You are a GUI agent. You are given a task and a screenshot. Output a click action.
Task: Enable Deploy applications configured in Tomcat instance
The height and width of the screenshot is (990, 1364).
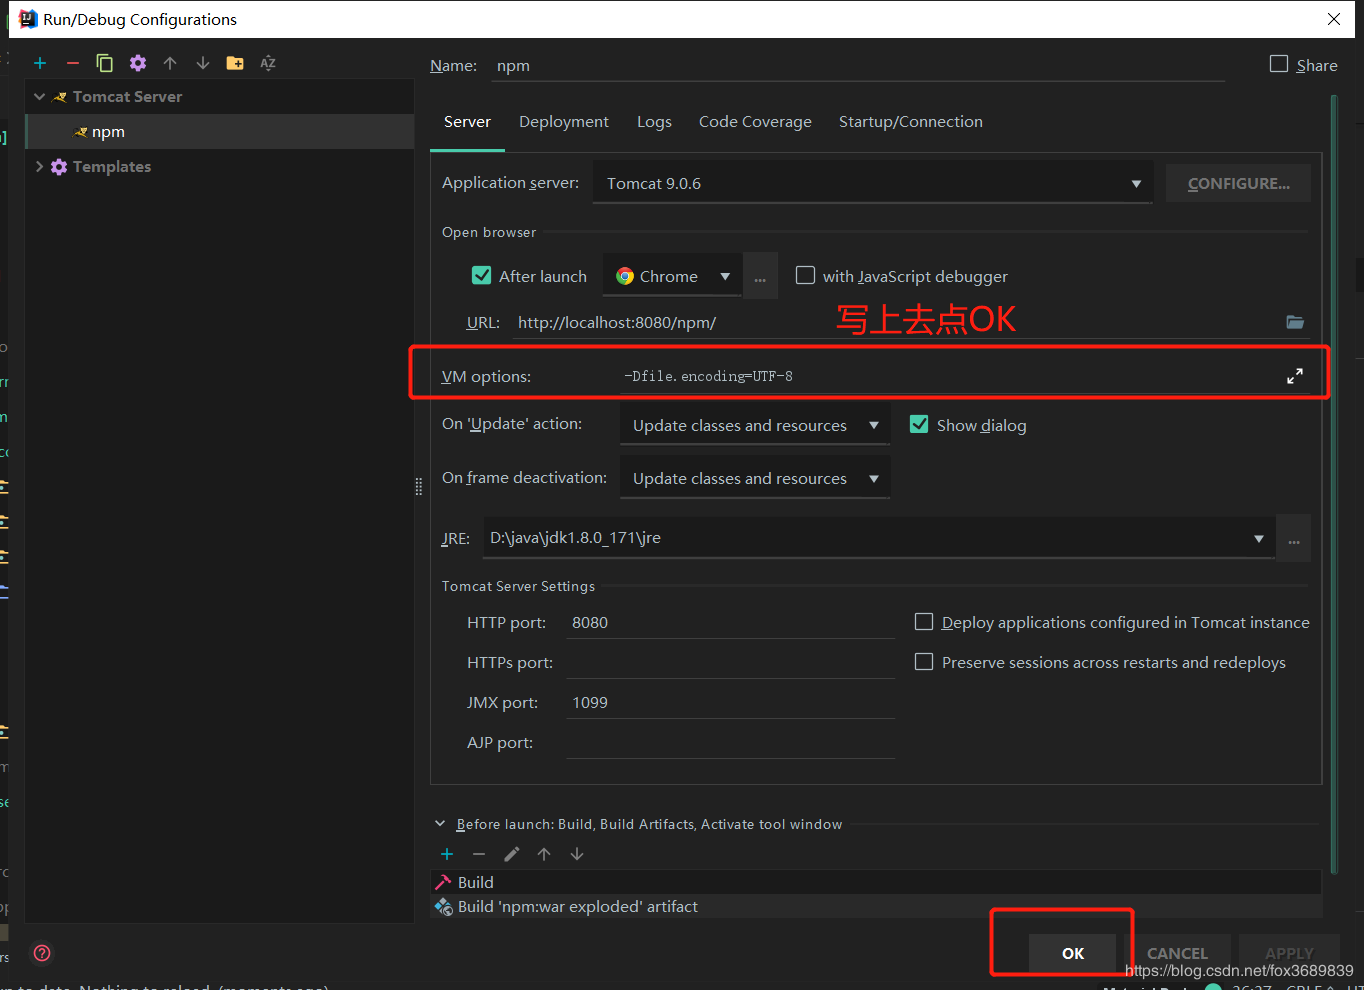[924, 622]
